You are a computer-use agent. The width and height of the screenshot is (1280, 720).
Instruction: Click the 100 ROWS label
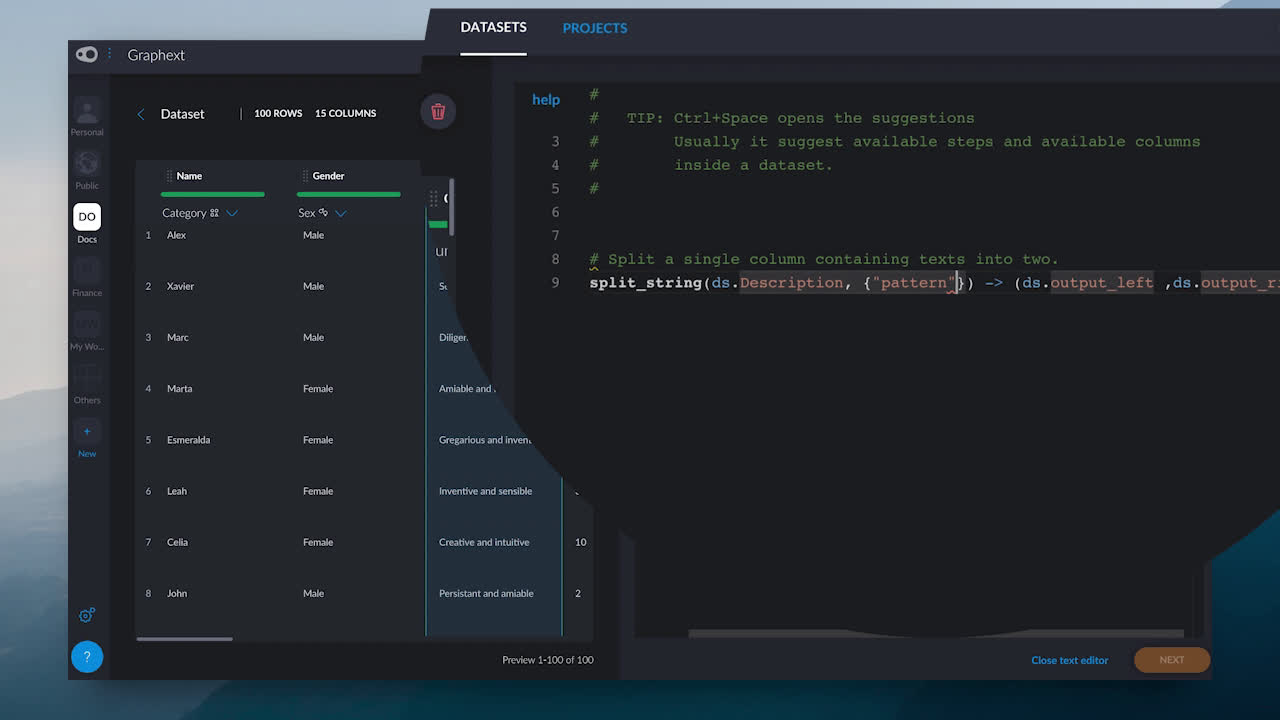point(278,113)
